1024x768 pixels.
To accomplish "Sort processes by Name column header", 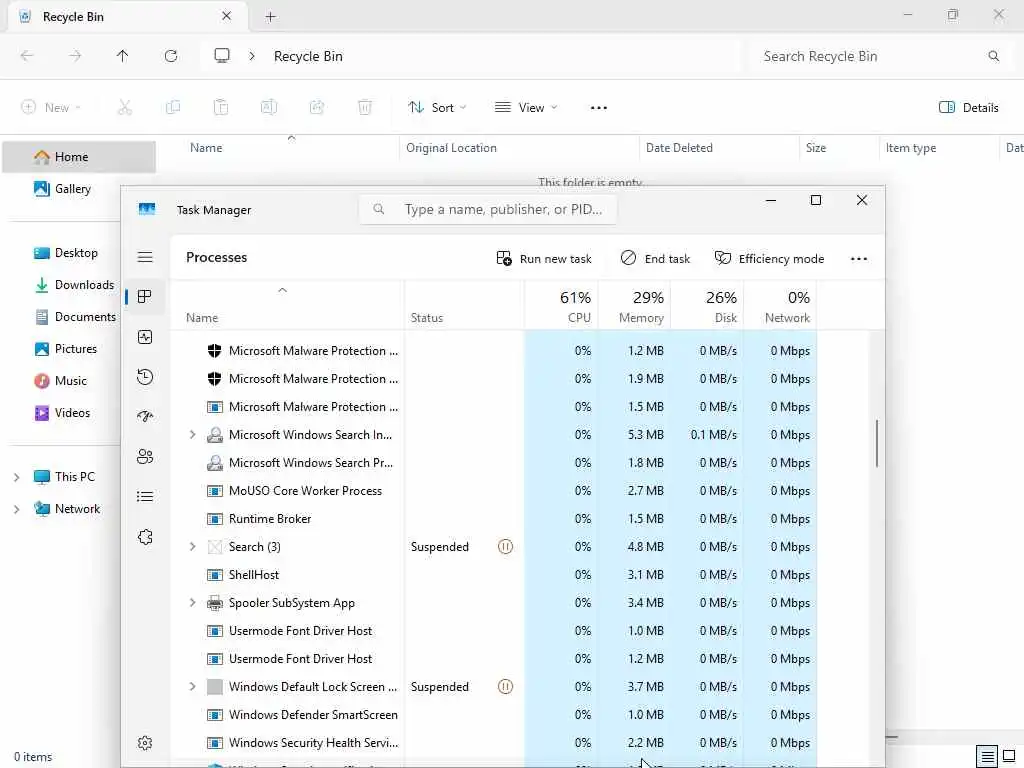I will pyautogui.click(x=287, y=306).
